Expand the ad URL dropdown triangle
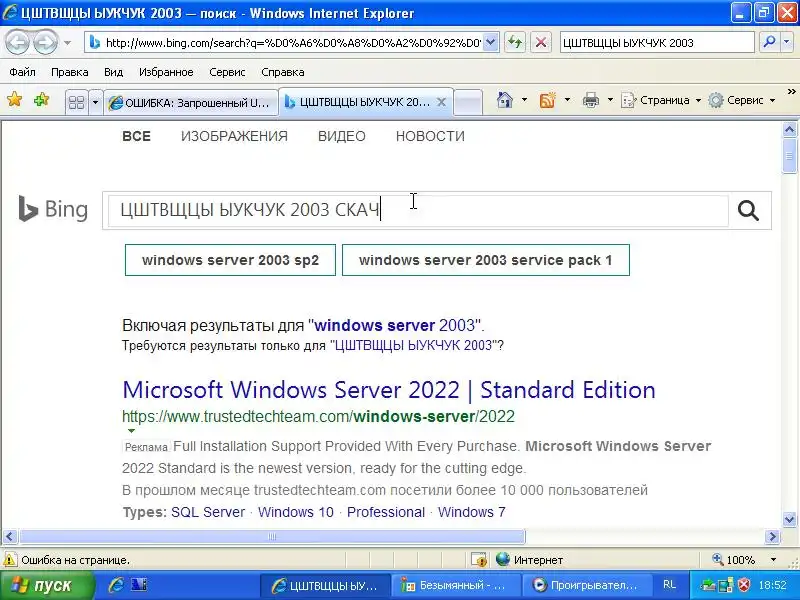Image resolution: width=800 pixels, height=600 pixels. pos(131,431)
